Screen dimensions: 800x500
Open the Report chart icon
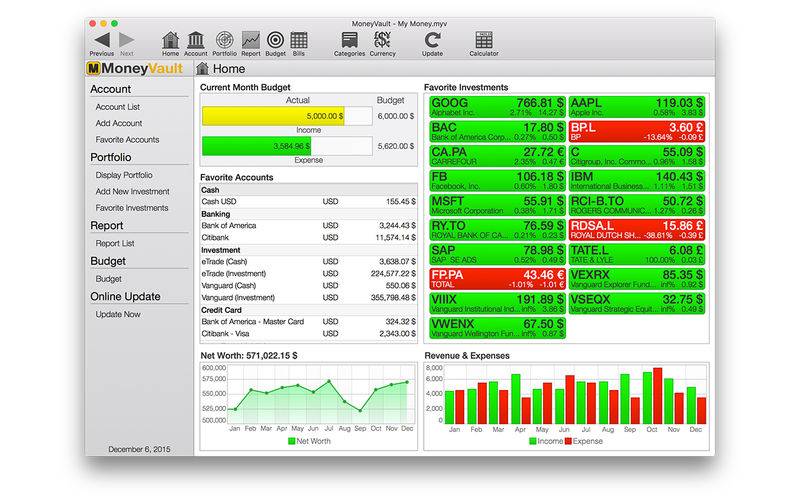250,39
